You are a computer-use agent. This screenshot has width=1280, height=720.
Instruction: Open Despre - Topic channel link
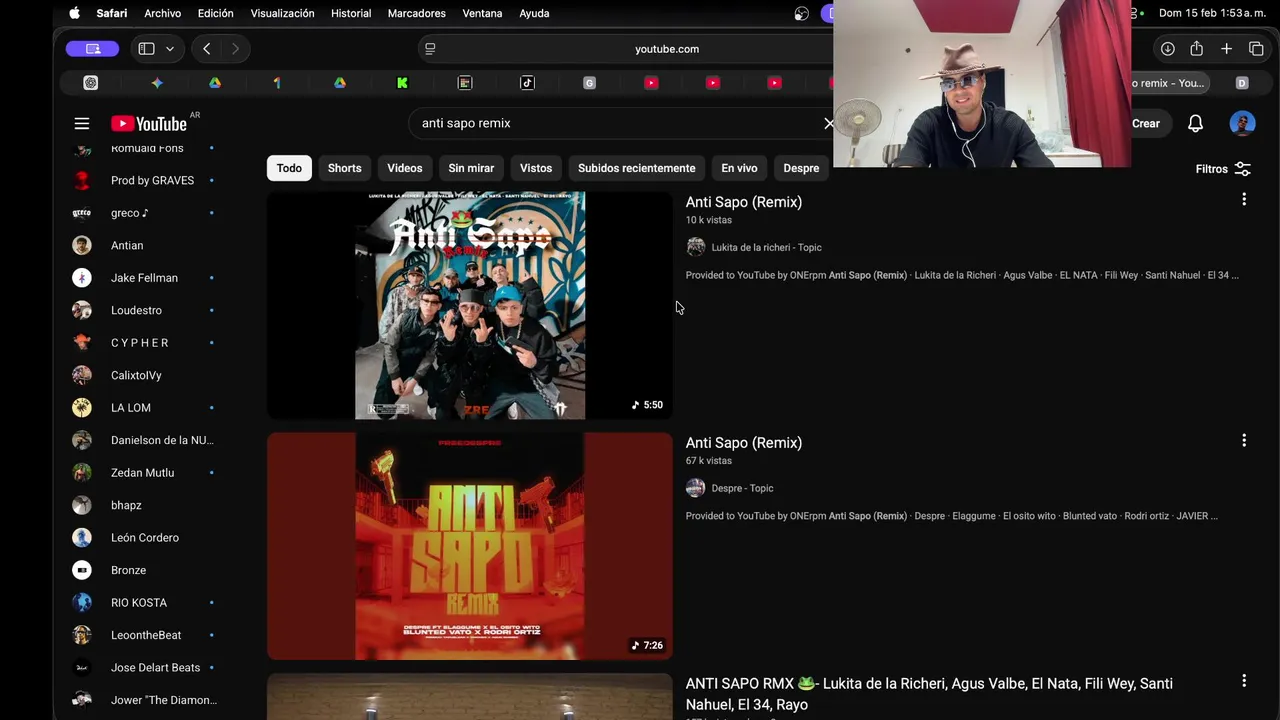[742, 488]
